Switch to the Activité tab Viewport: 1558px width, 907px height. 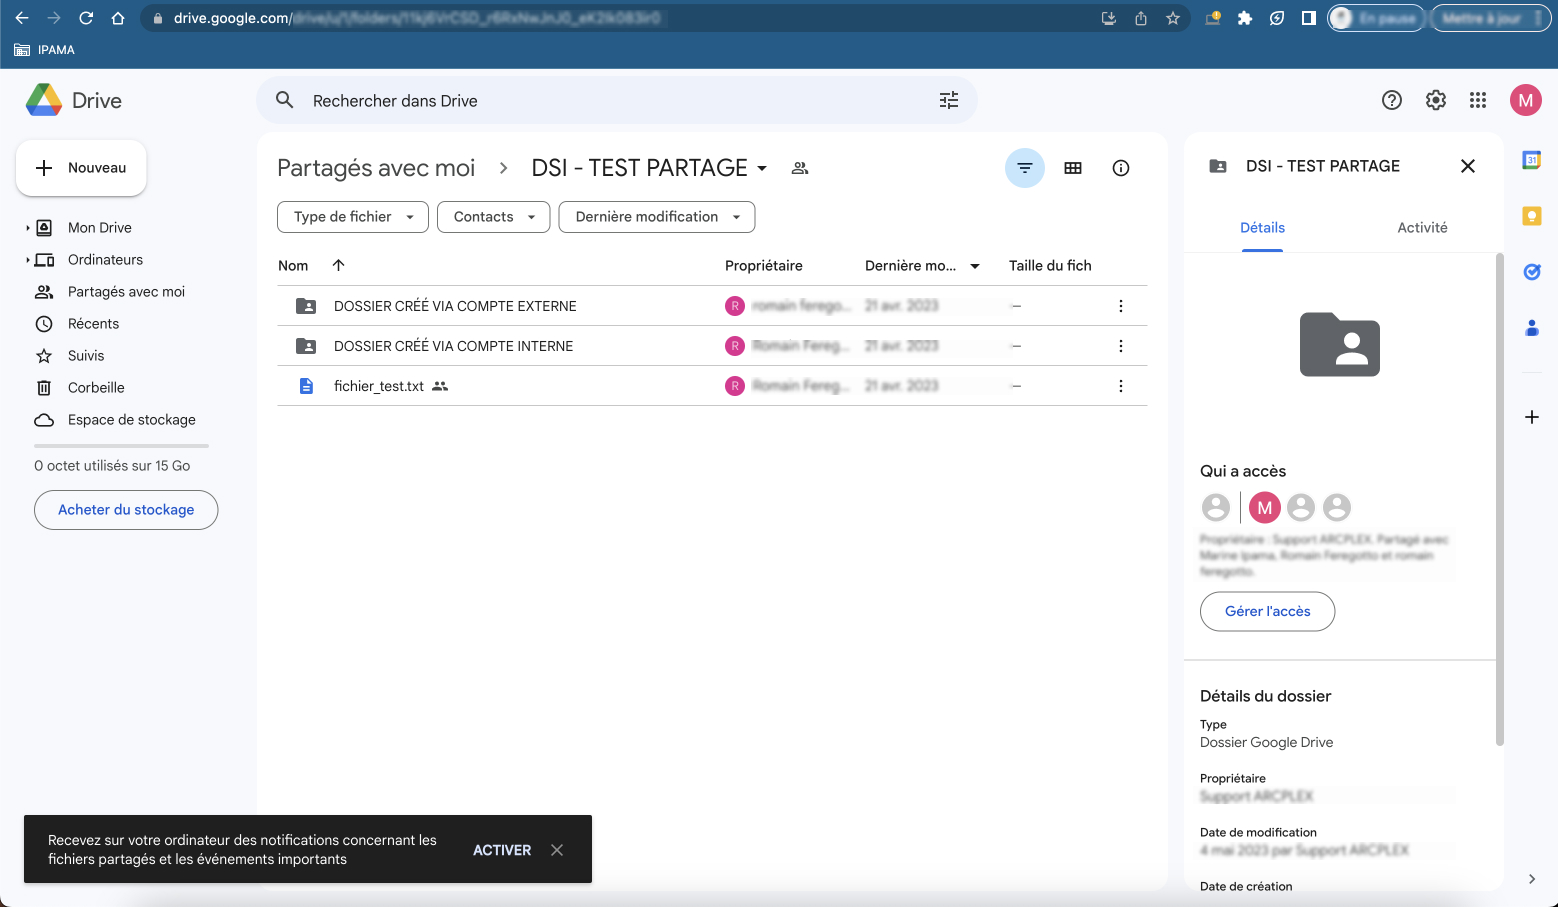[x=1422, y=228]
